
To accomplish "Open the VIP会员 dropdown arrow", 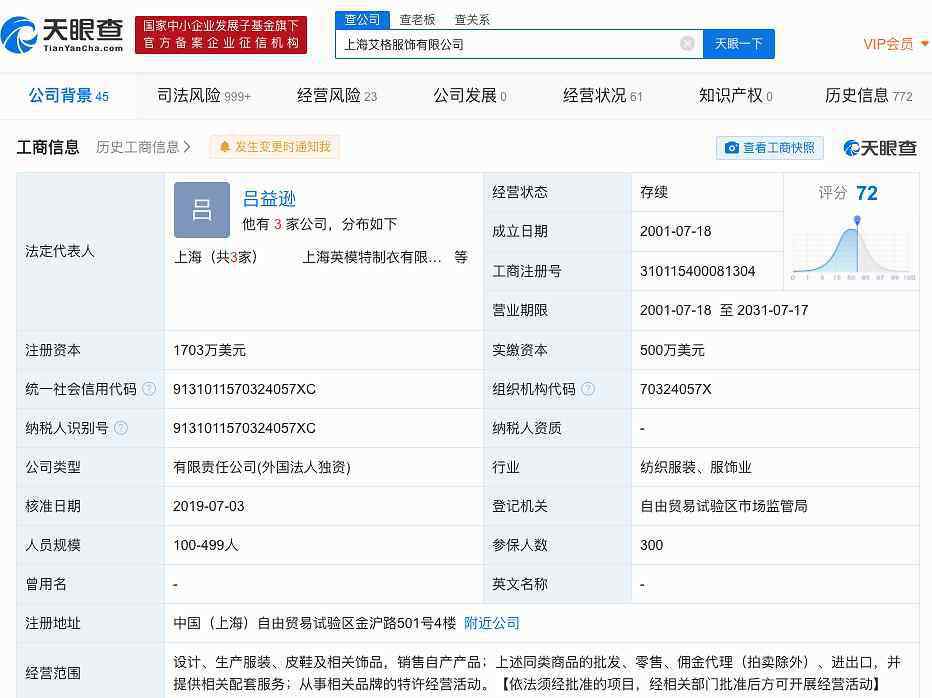I will 924,43.
